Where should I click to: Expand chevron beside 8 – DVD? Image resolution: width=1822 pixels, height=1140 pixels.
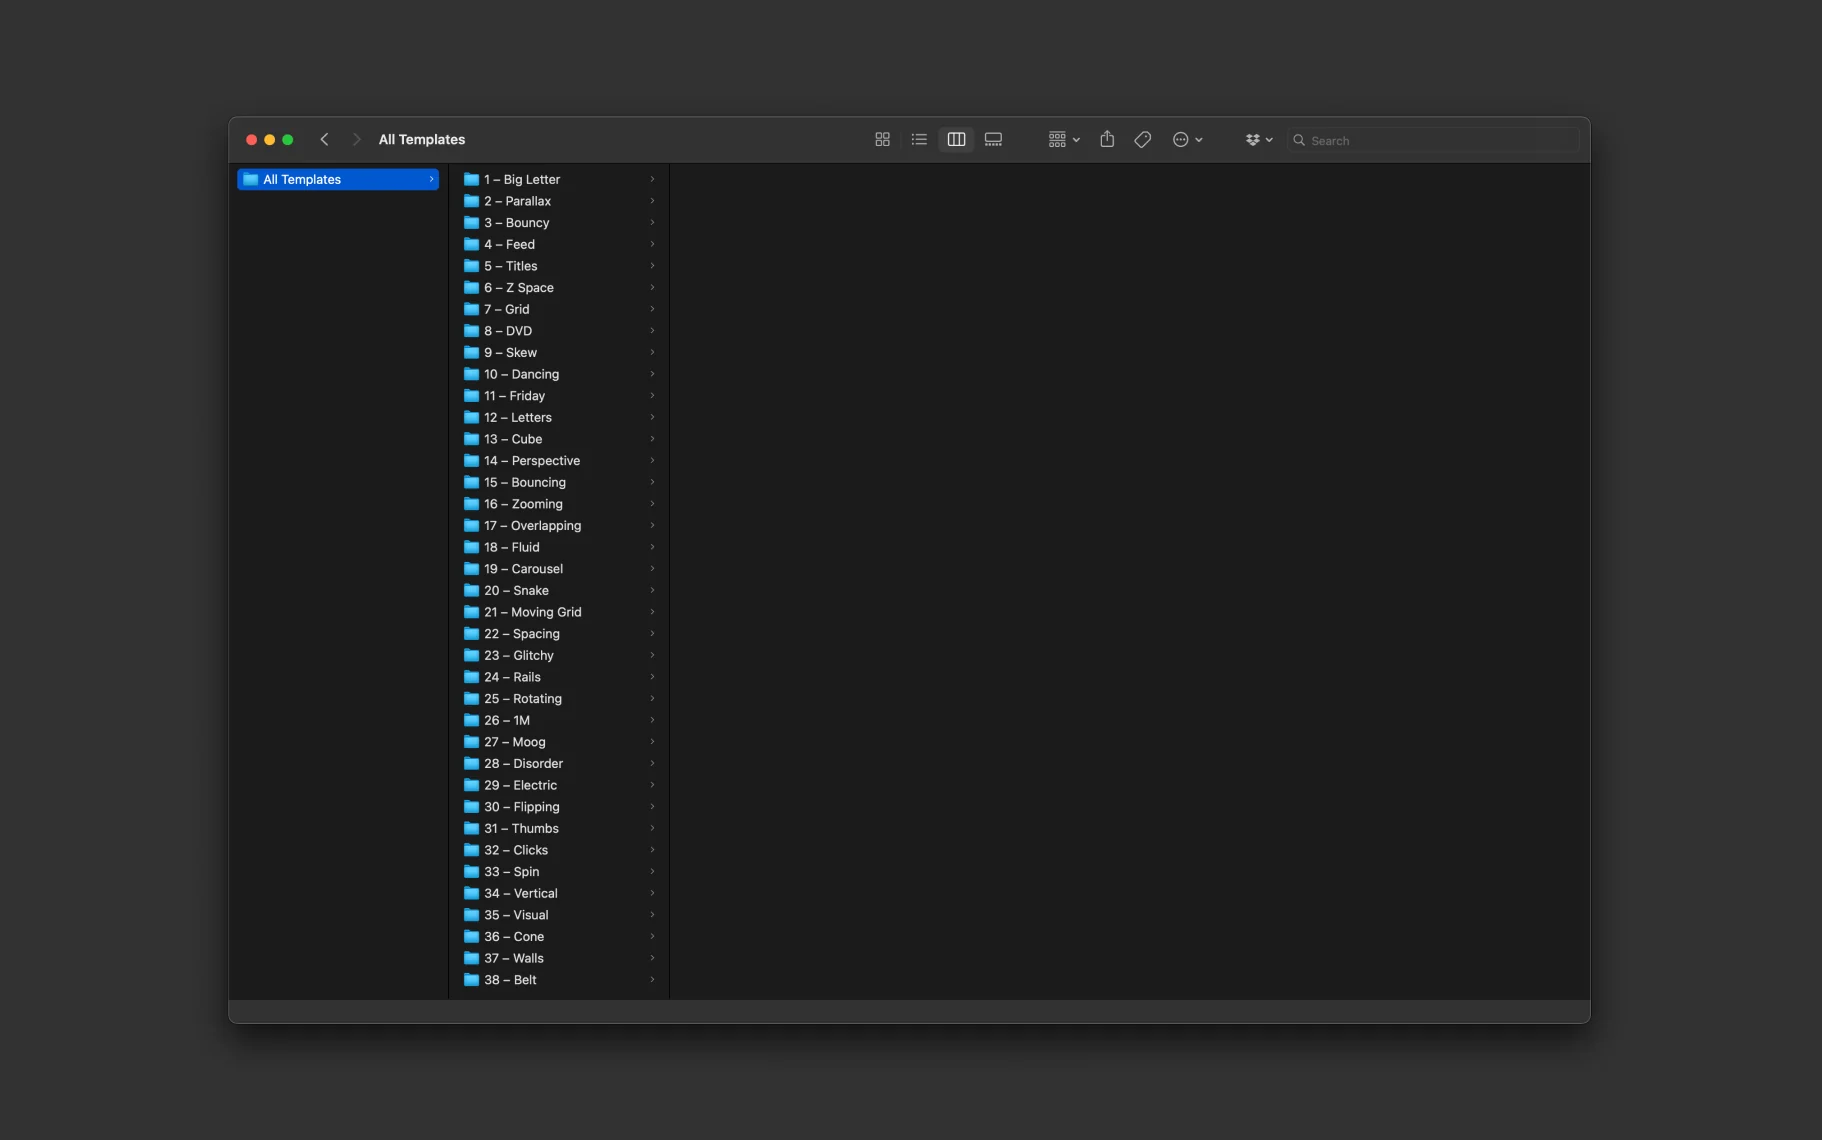[x=652, y=331]
